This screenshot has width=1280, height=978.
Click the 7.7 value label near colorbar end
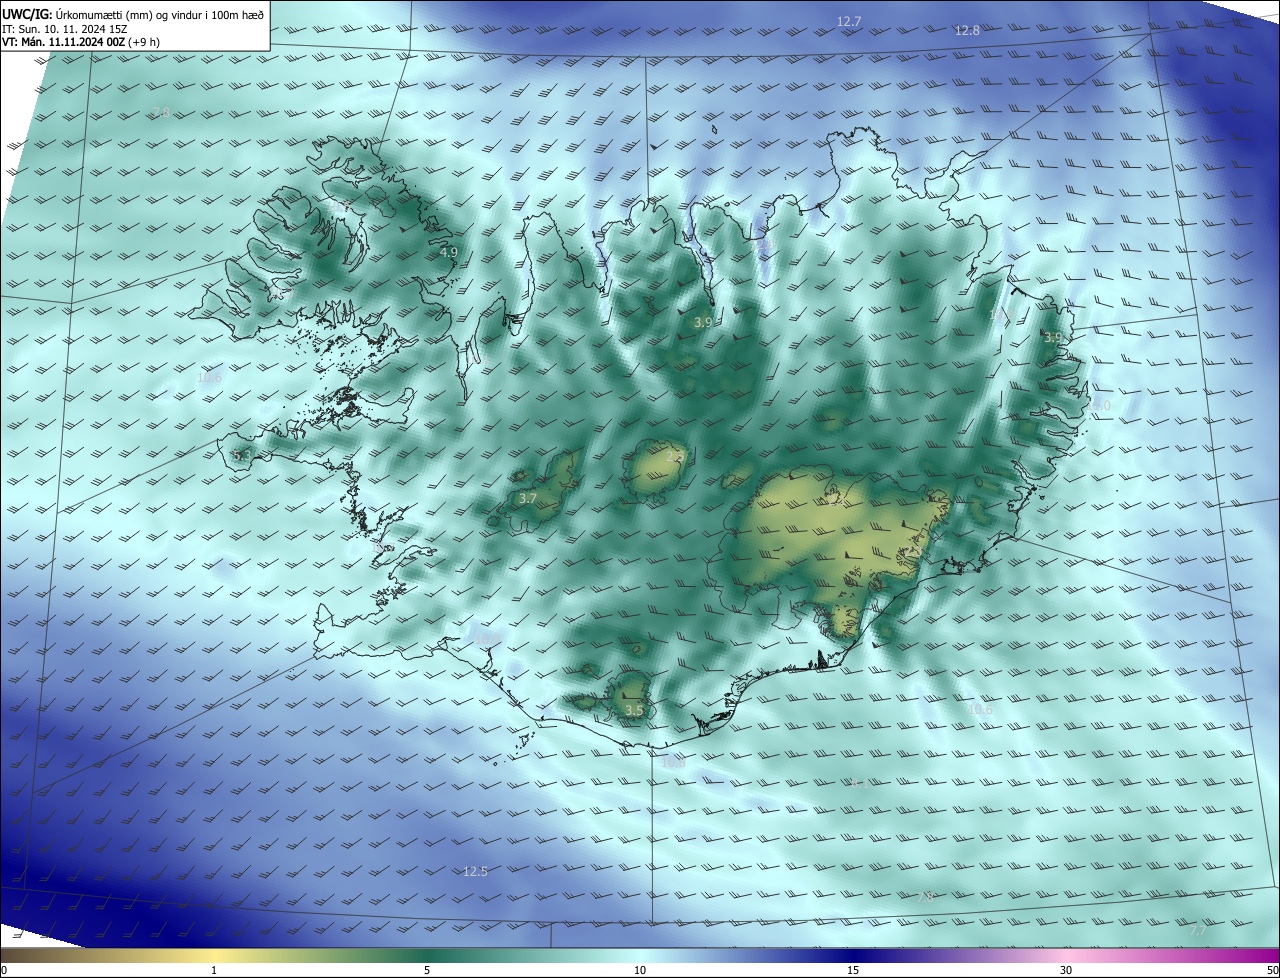coord(1198,931)
